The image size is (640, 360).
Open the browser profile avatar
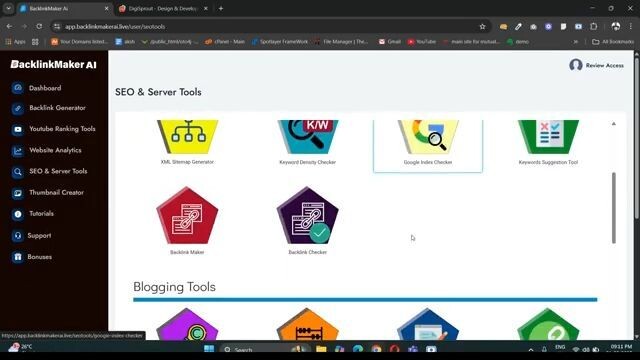pyautogui.click(x=616, y=27)
